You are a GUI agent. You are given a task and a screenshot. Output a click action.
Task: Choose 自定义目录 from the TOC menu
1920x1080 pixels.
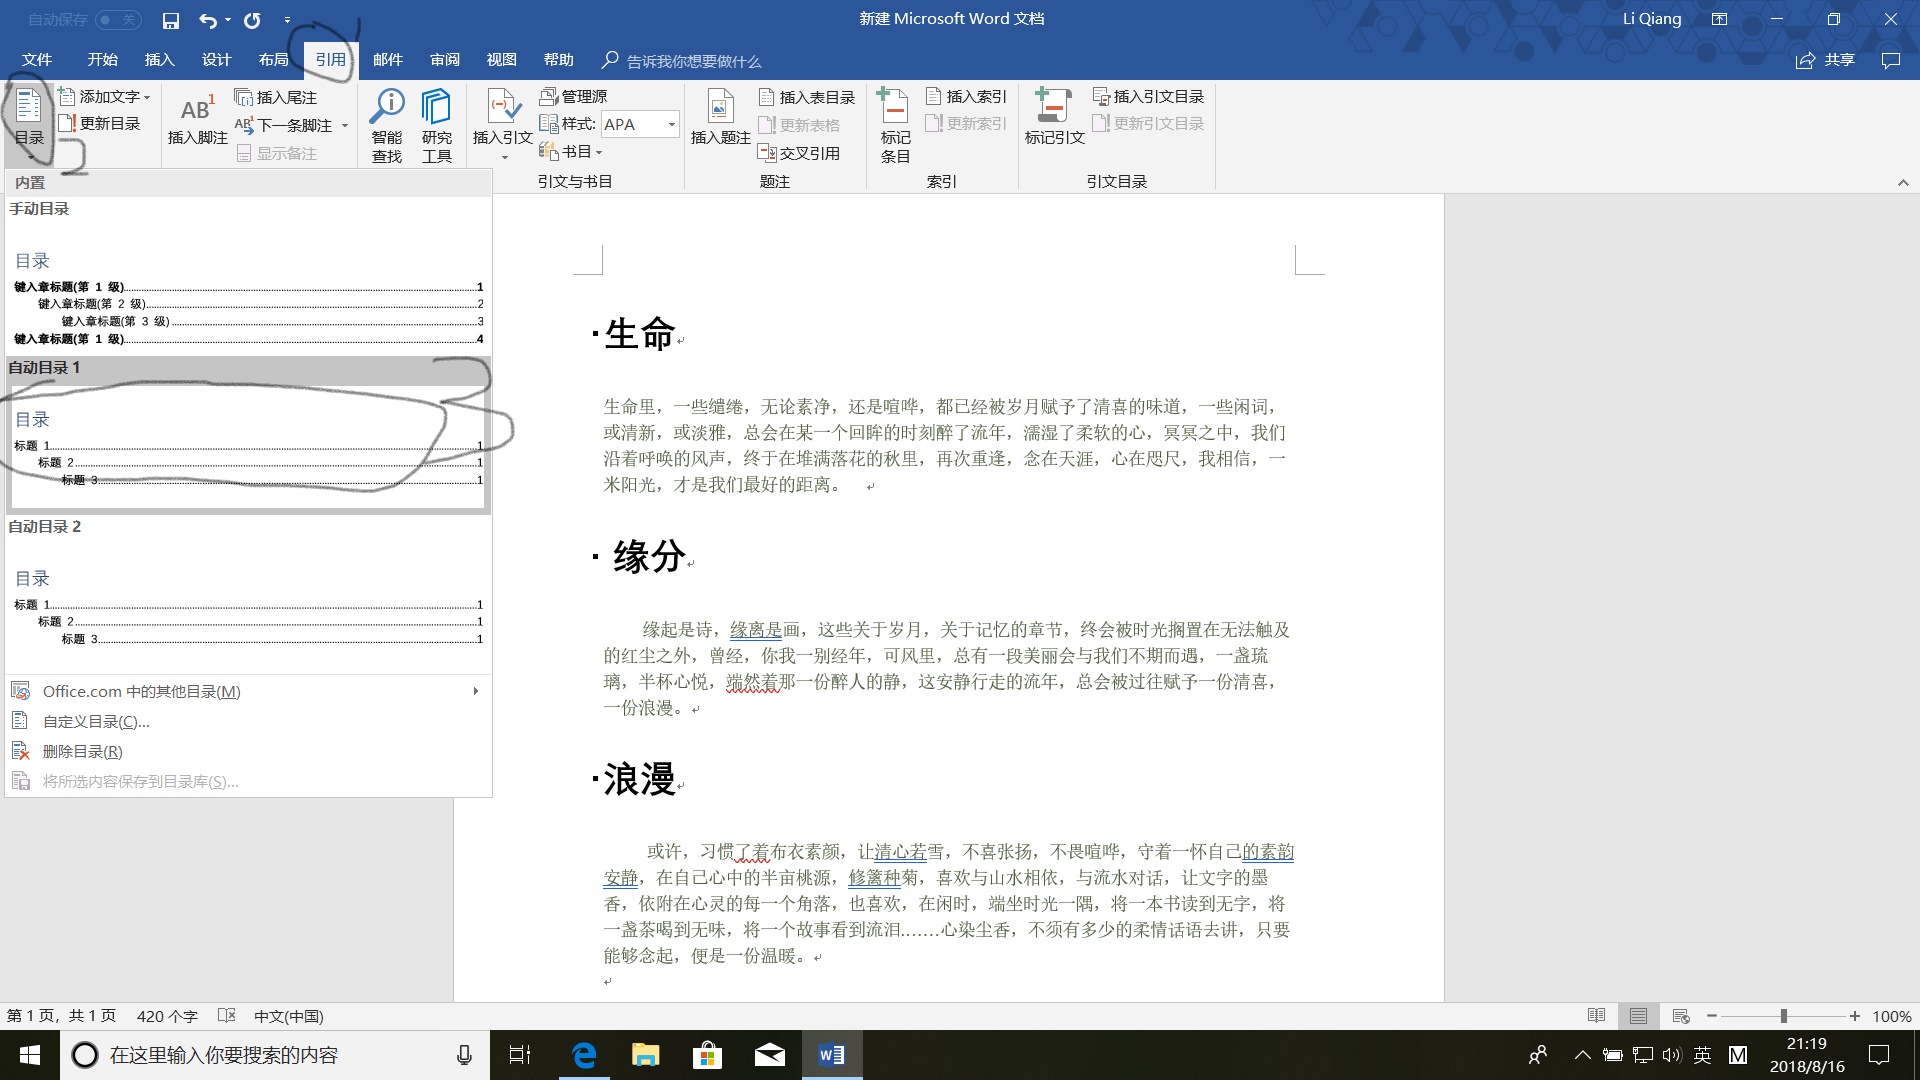(94, 720)
